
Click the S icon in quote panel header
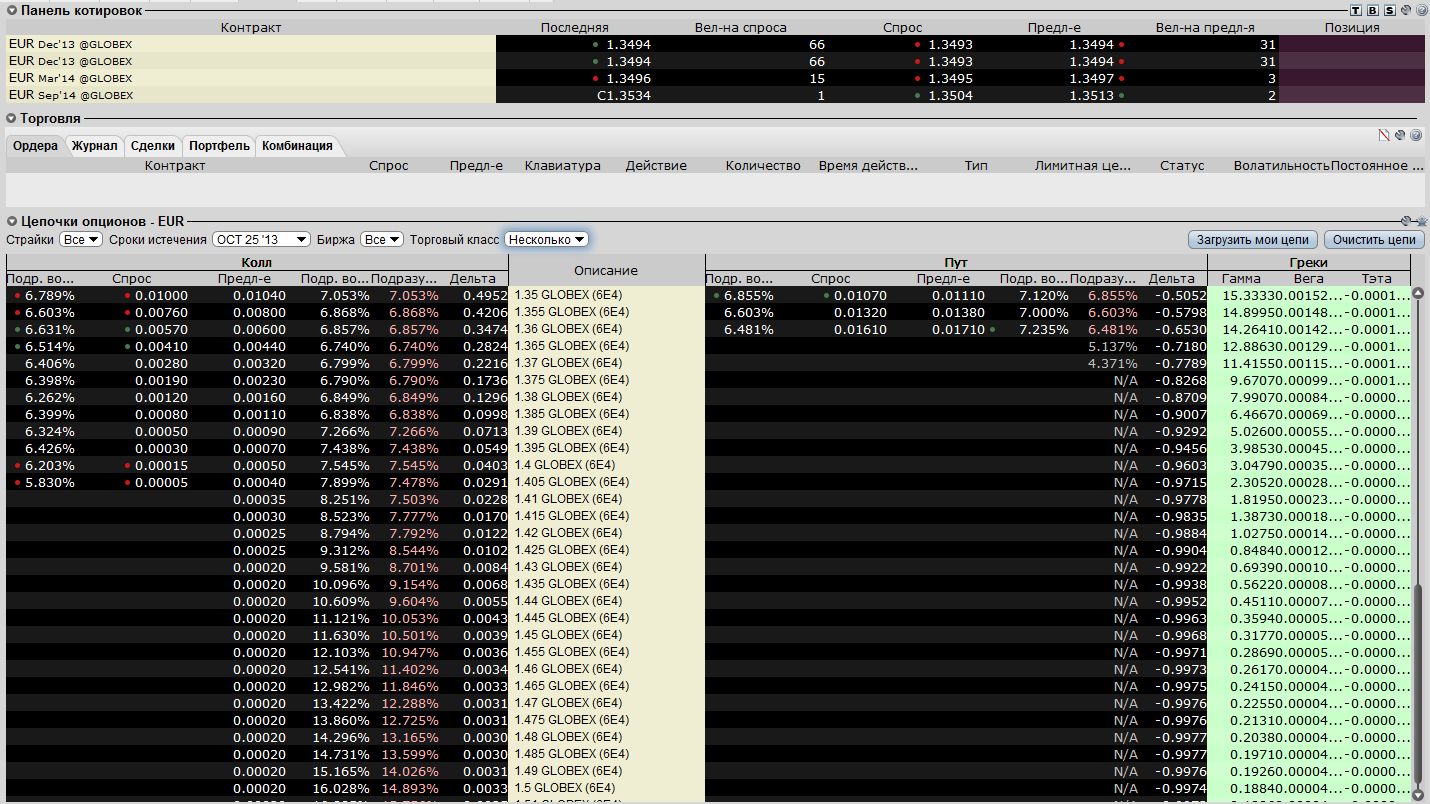coord(1389,10)
